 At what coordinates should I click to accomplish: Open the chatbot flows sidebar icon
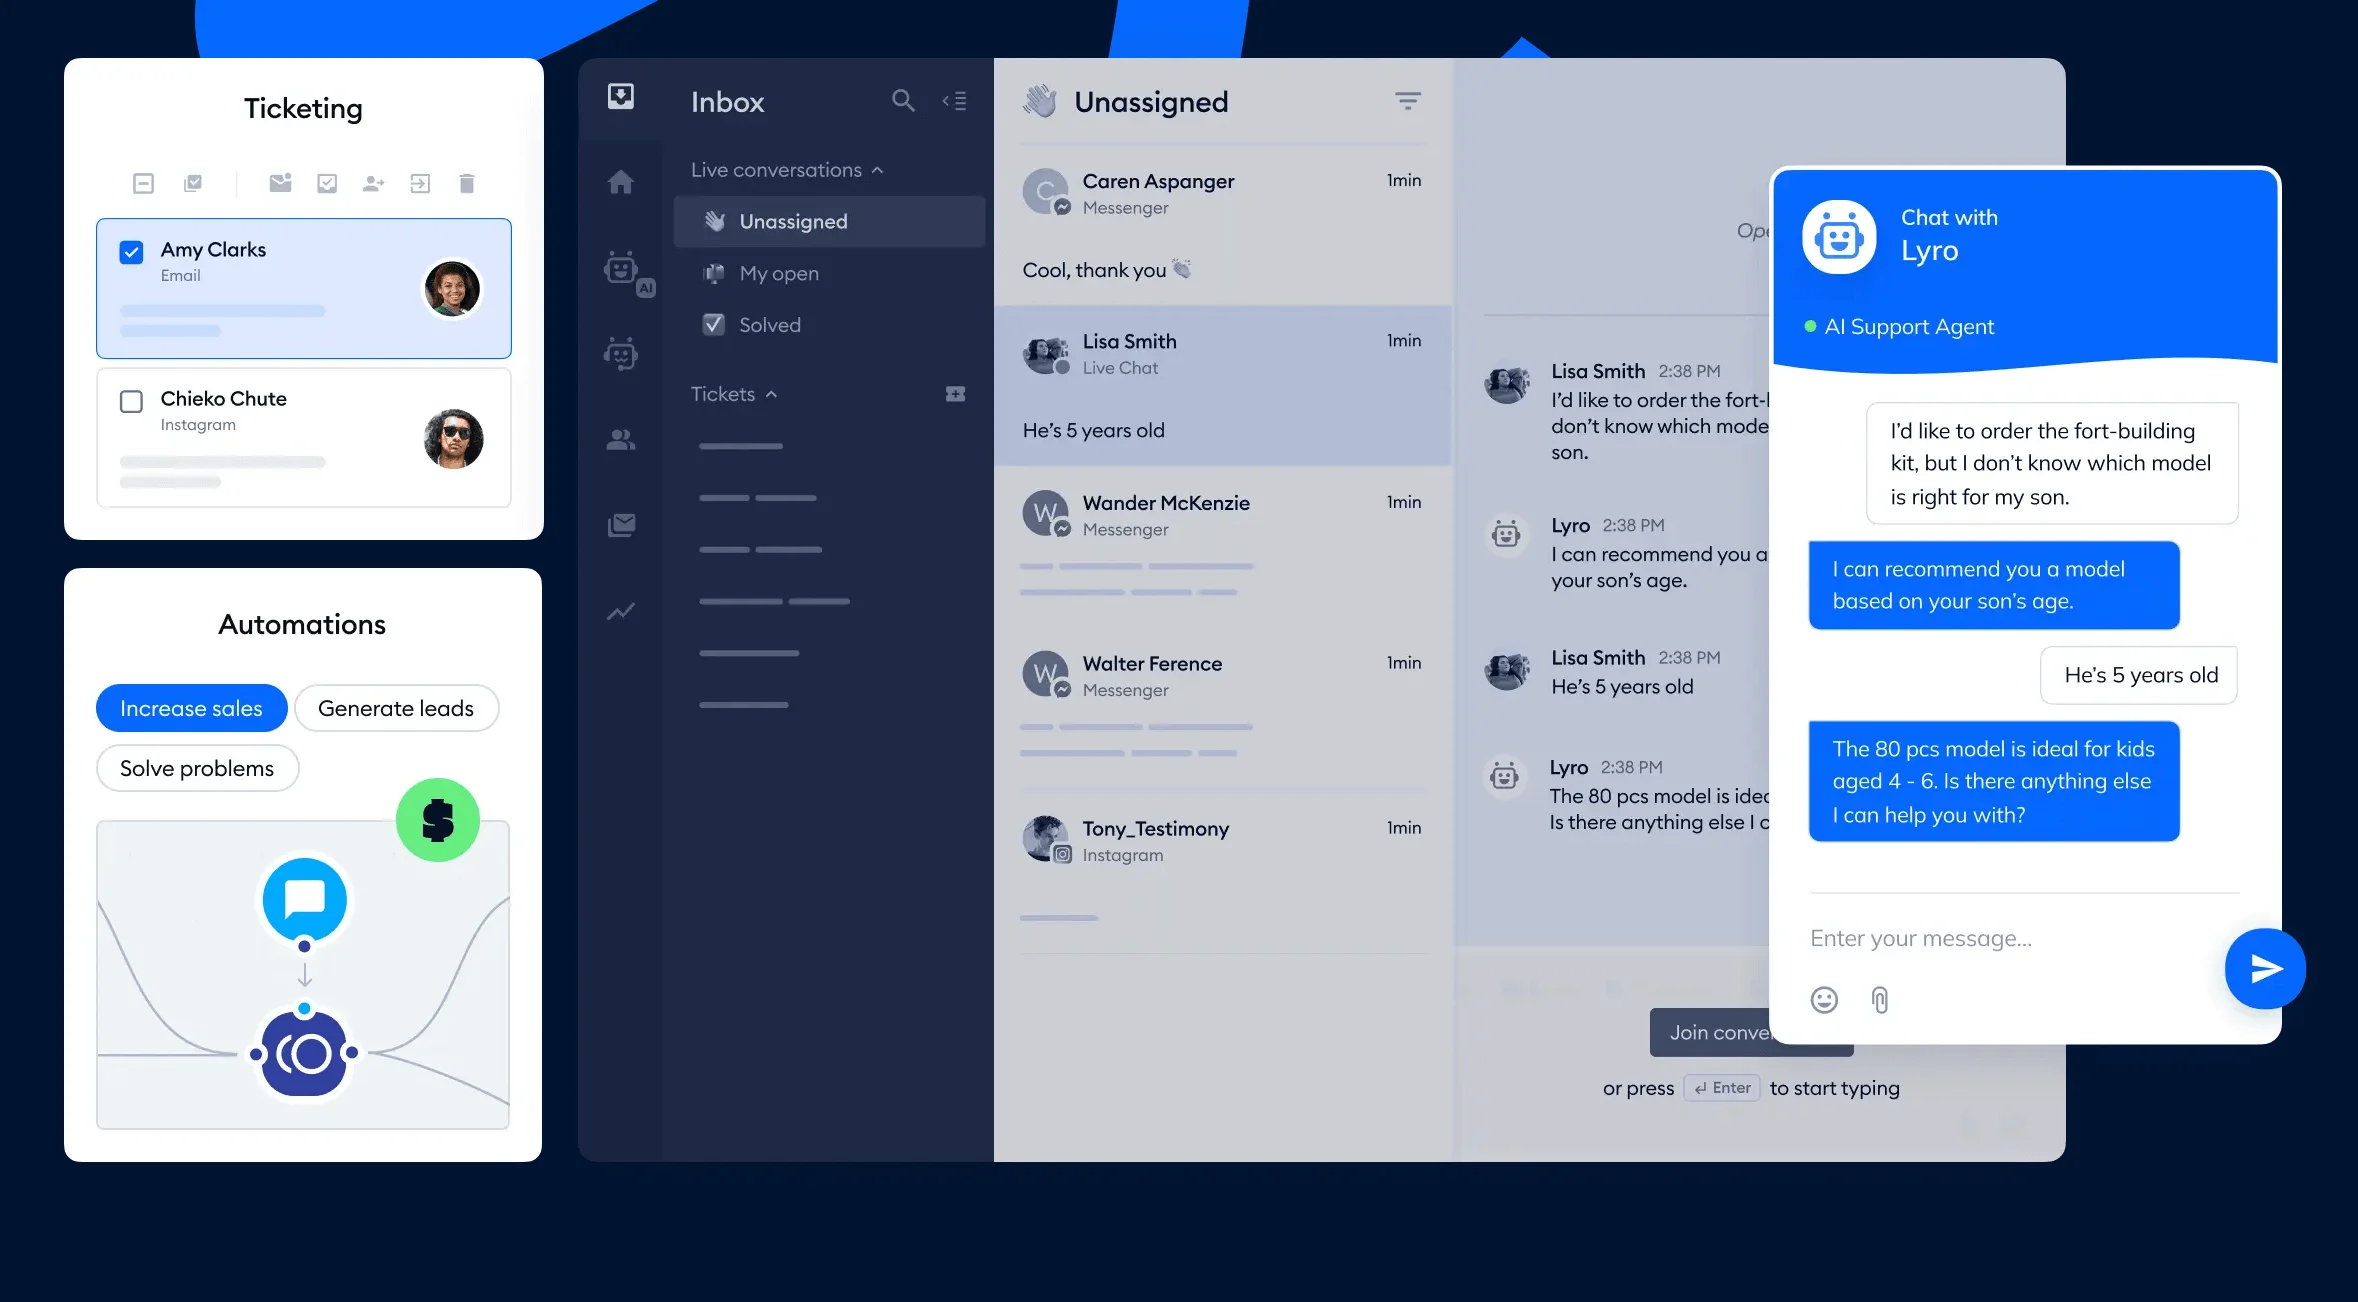(621, 354)
